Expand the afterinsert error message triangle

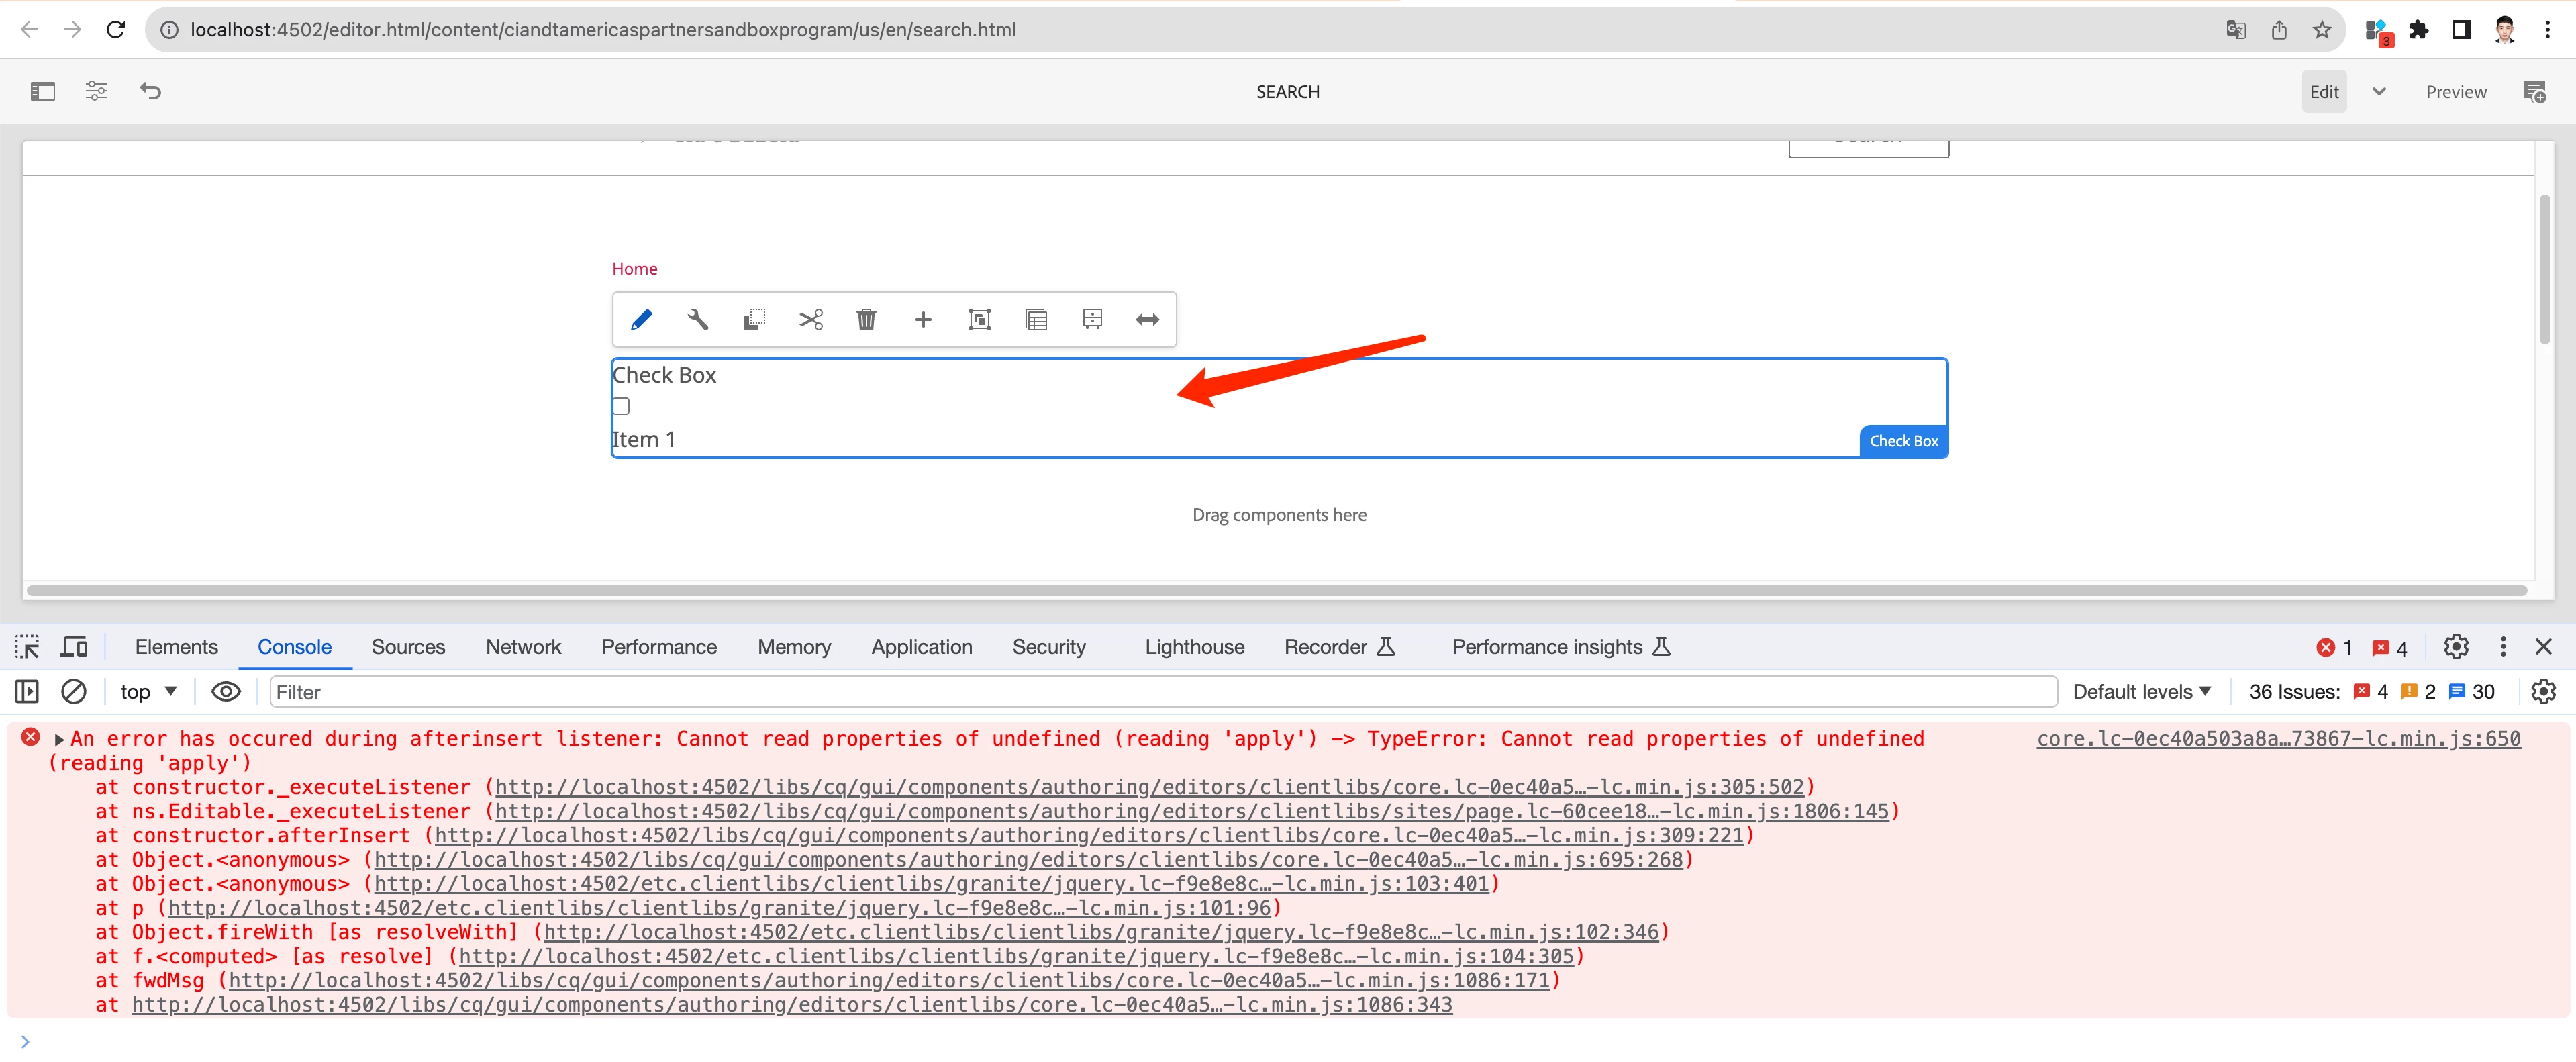coord(59,740)
